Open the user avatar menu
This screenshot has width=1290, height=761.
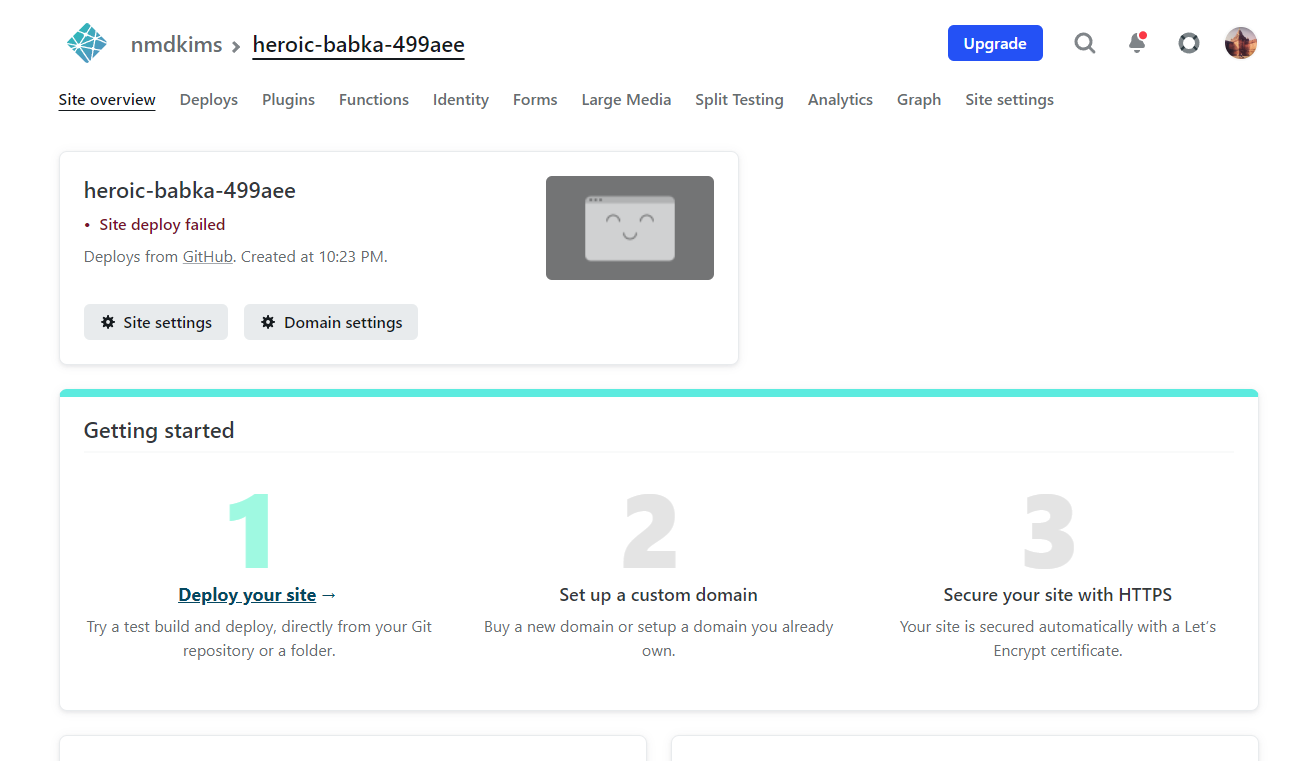pyautogui.click(x=1241, y=43)
